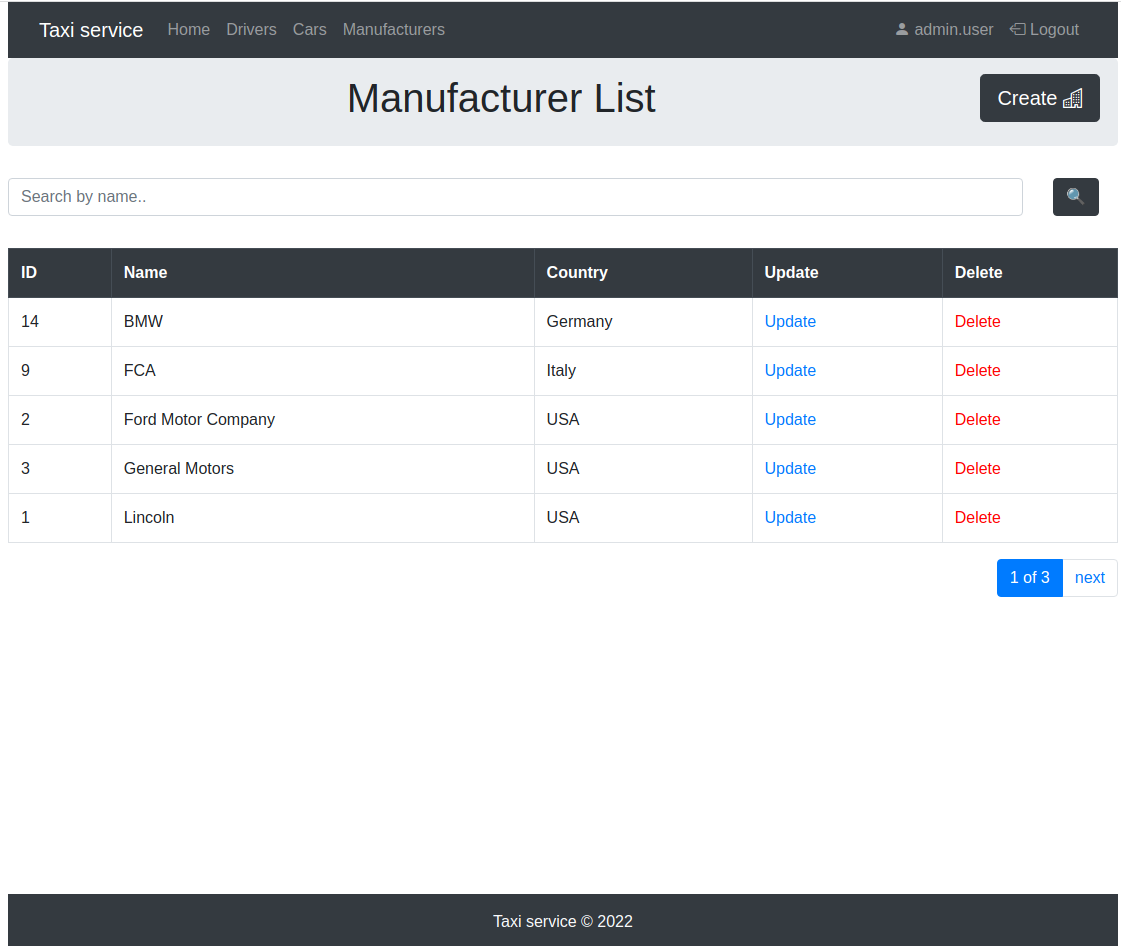
Task: Update the FCA entry
Action: (x=790, y=370)
